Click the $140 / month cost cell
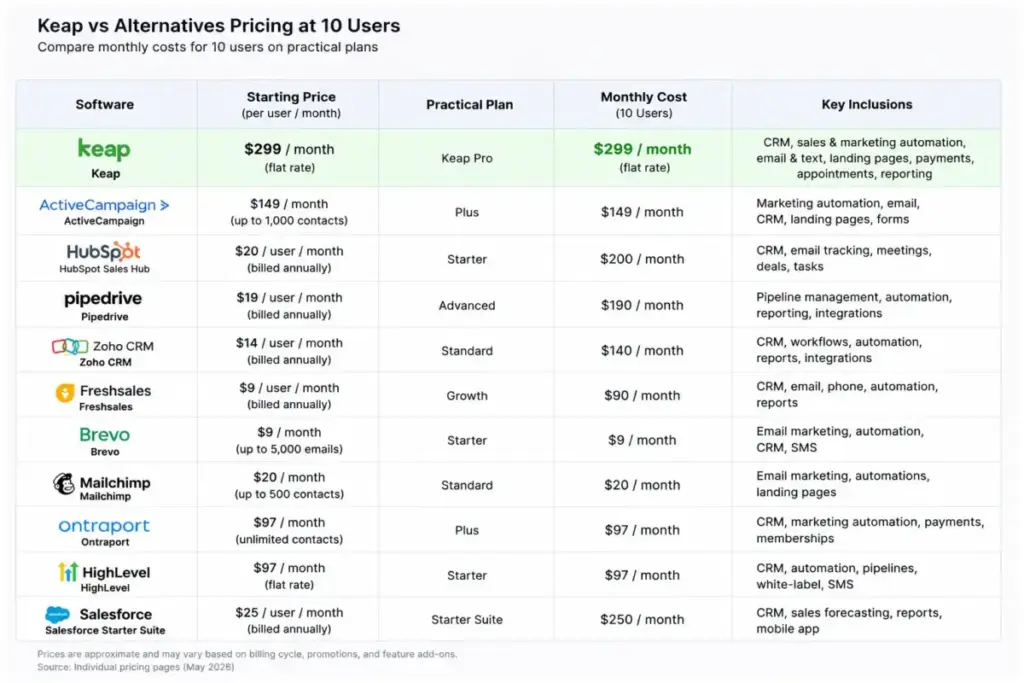1024x683 pixels. 642,351
